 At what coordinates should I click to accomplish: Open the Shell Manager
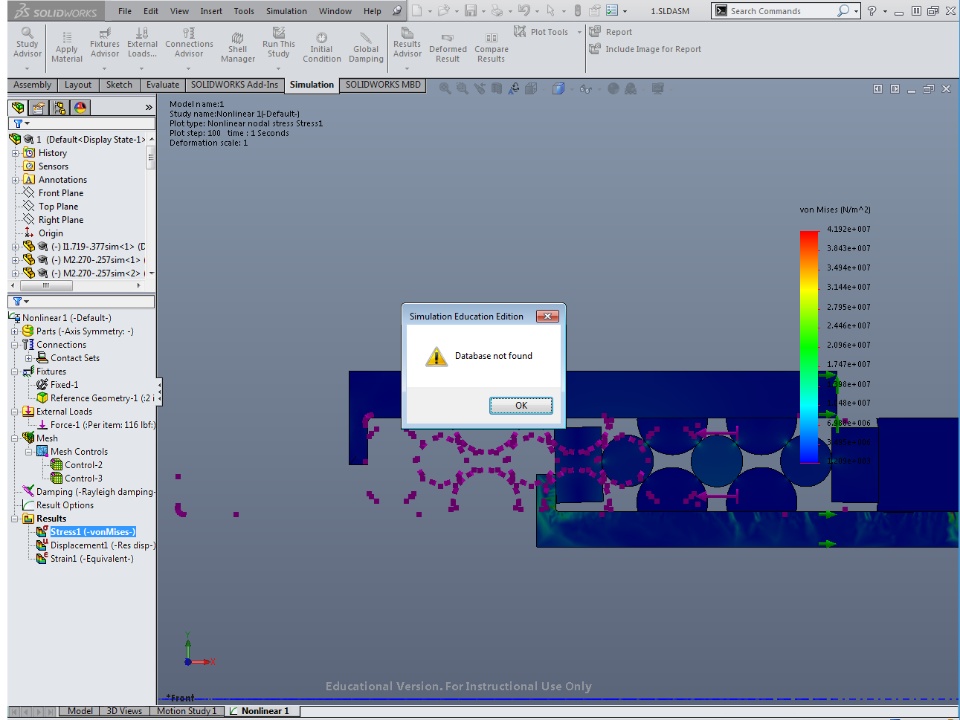pos(238,48)
